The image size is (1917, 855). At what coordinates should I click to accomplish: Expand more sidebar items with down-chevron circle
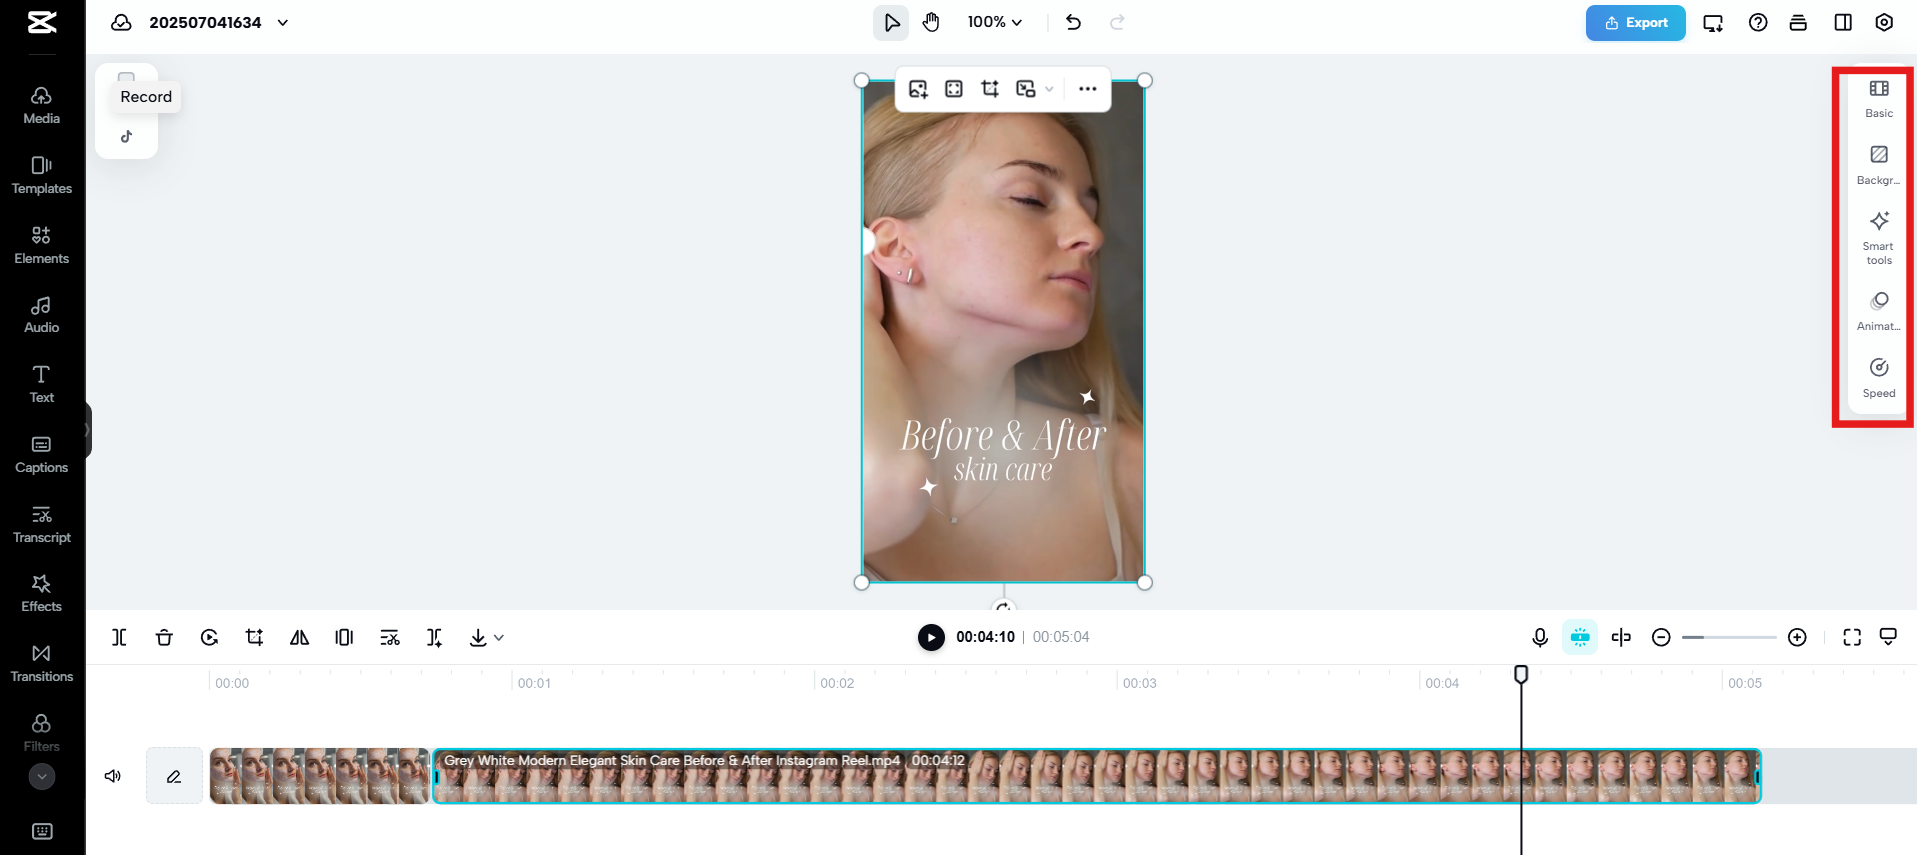point(42,777)
